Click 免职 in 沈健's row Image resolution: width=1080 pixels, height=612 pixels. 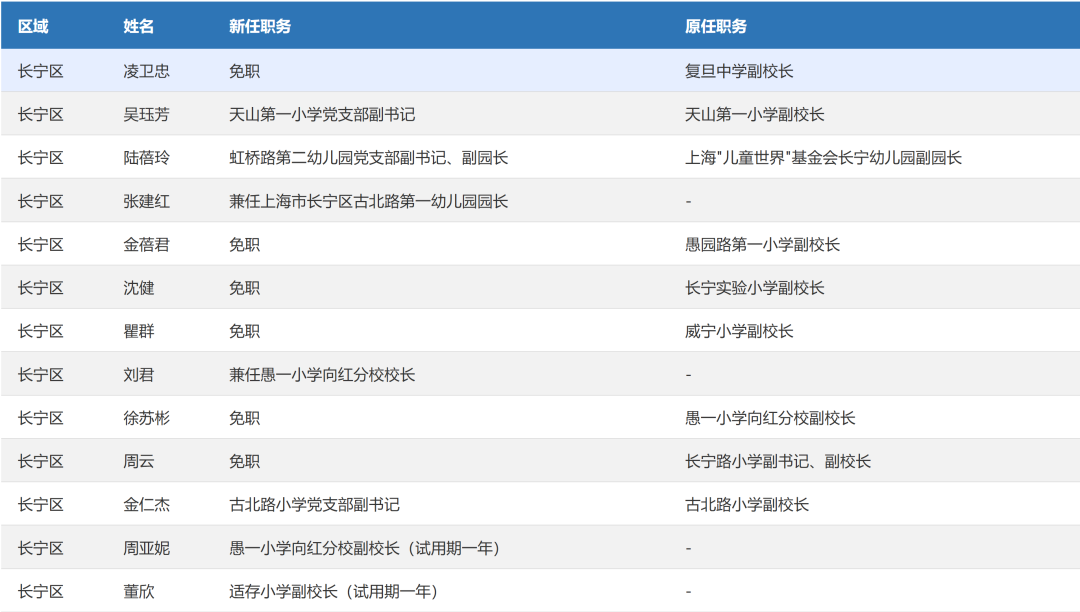(x=245, y=288)
